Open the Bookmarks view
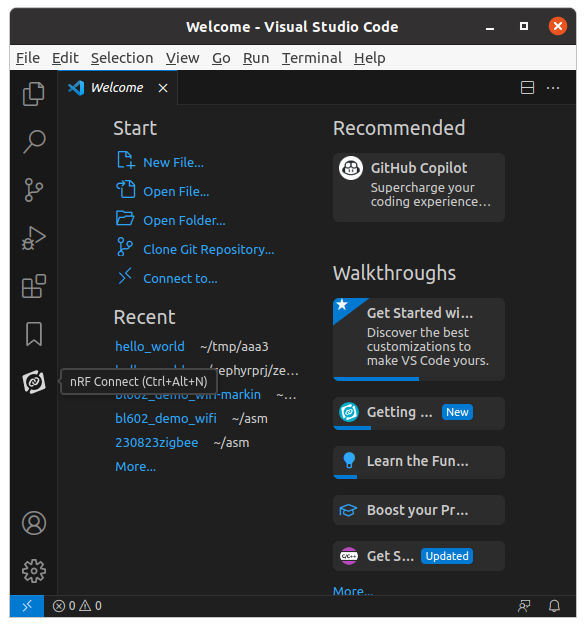Image resolution: width=586 pixels, height=627 pixels. click(x=34, y=334)
